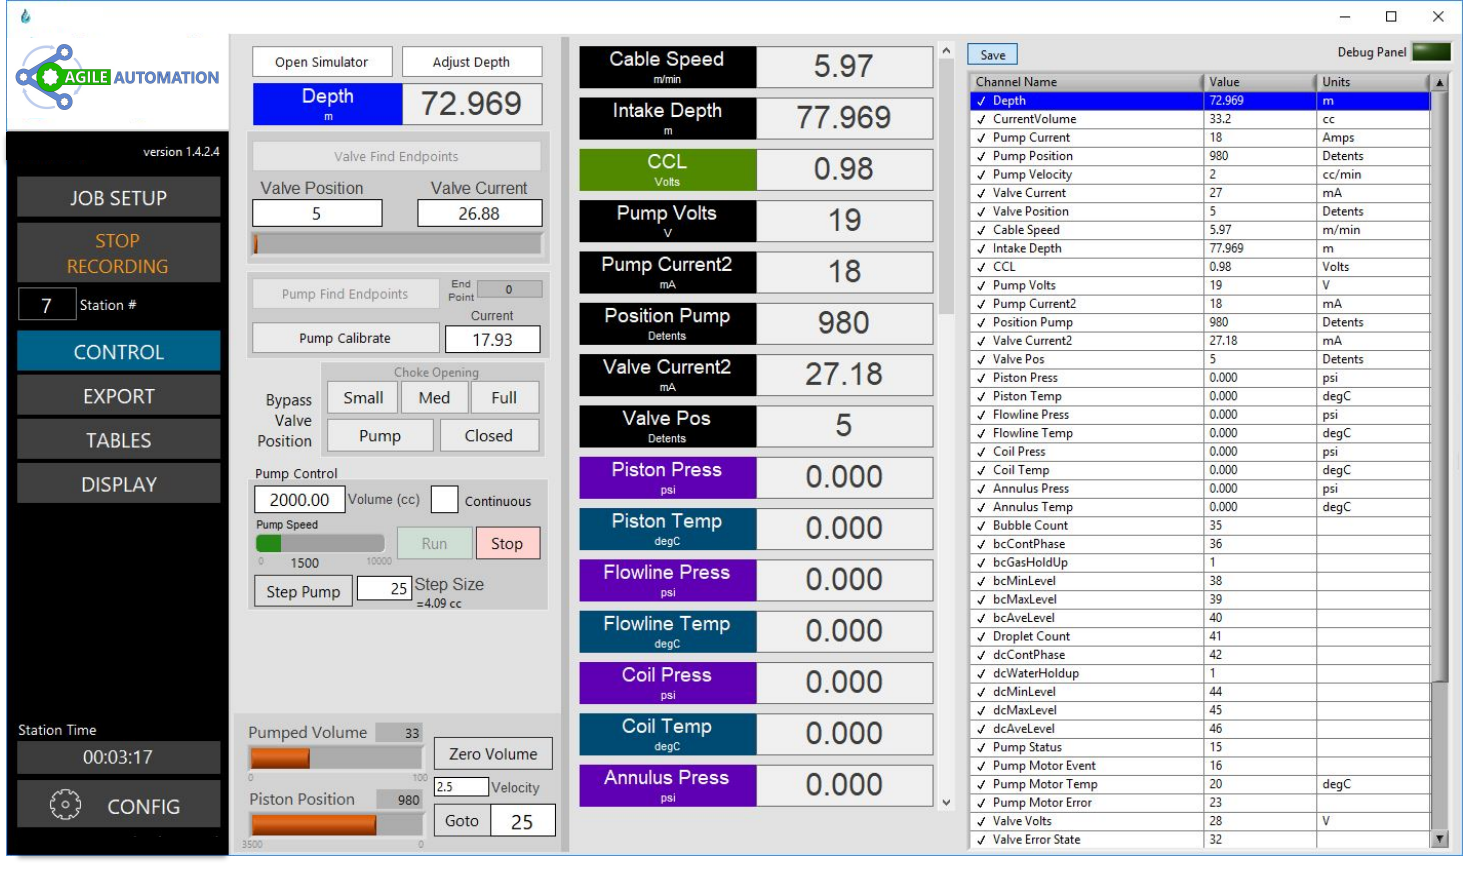Stop Recording the current station

117,252
